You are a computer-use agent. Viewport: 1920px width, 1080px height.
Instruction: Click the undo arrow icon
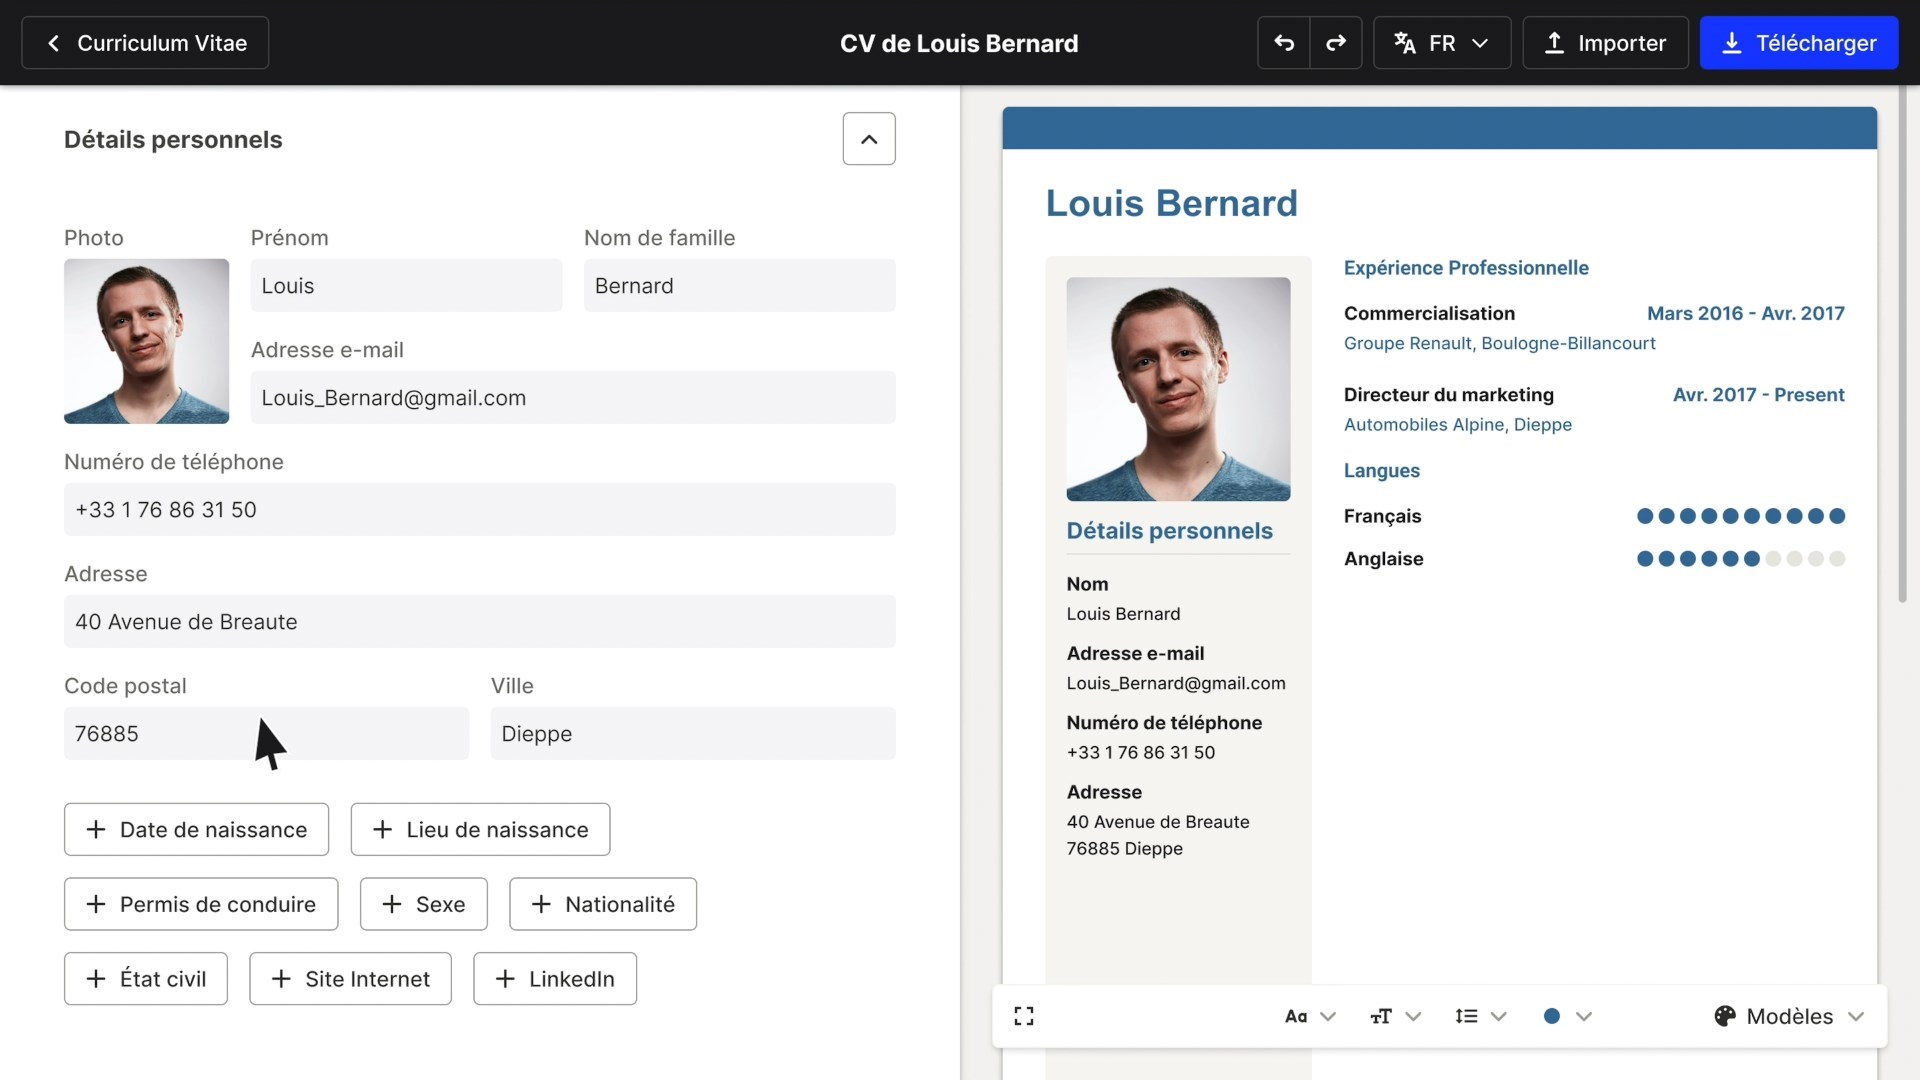pos(1284,43)
